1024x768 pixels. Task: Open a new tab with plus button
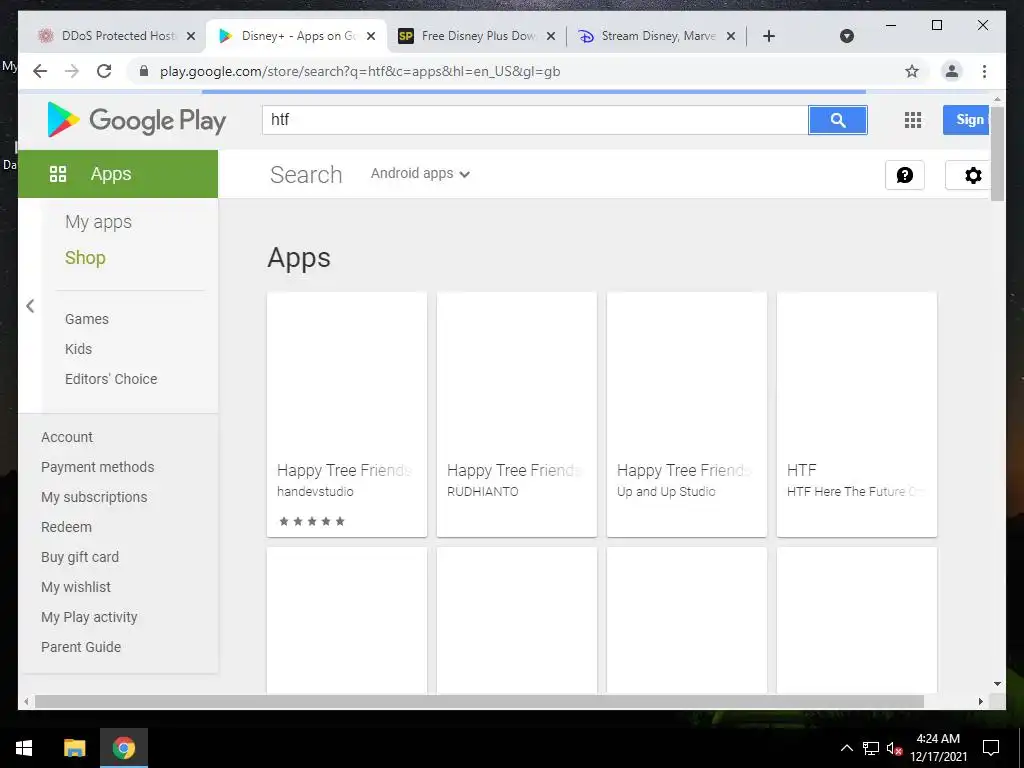pyautogui.click(x=769, y=36)
